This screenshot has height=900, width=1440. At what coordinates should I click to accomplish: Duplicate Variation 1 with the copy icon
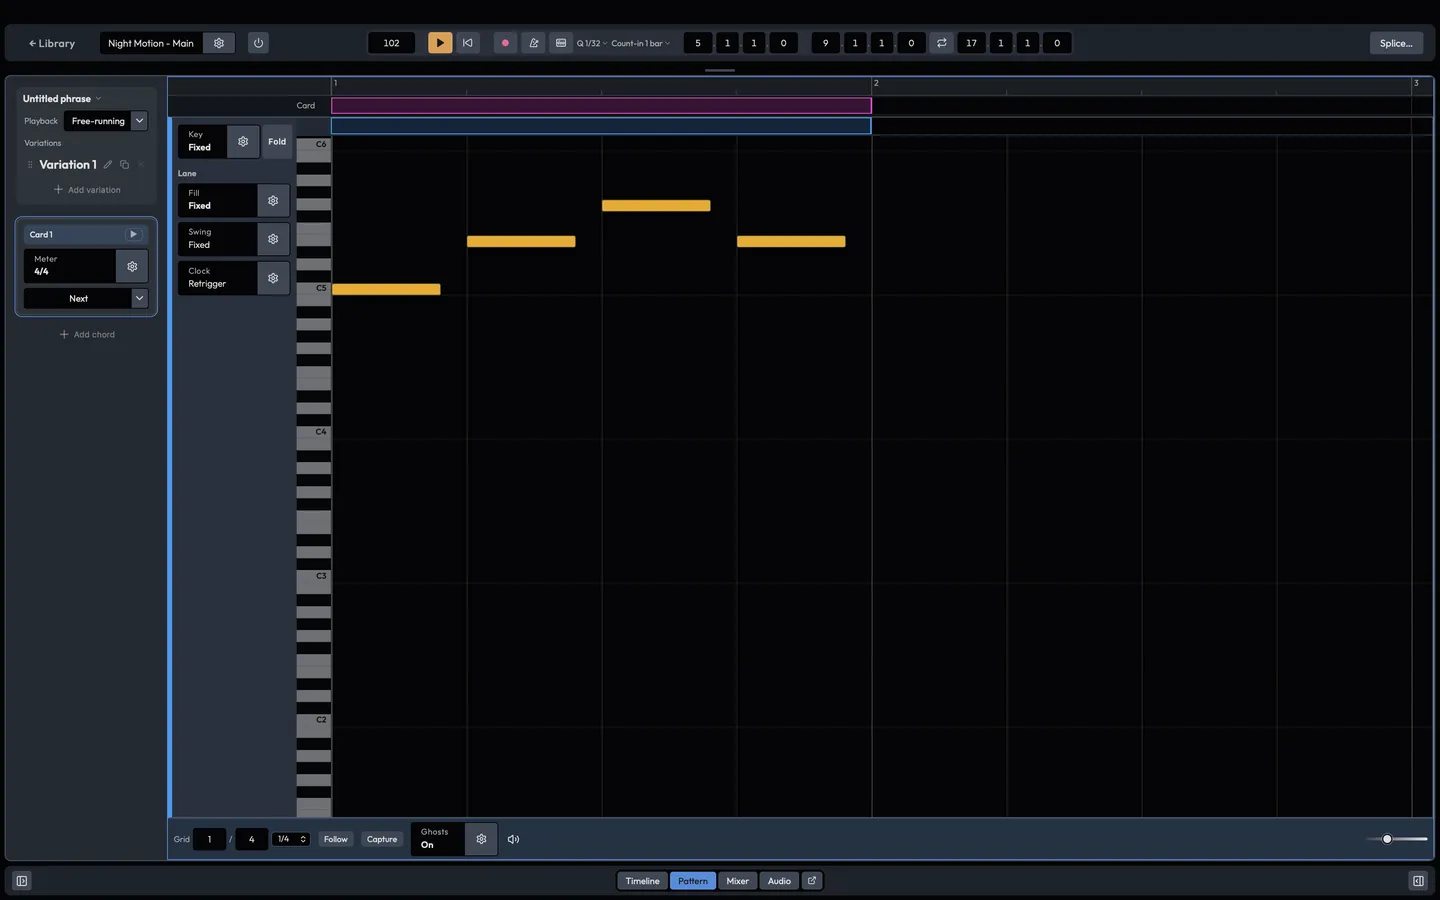[x=124, y=165]
